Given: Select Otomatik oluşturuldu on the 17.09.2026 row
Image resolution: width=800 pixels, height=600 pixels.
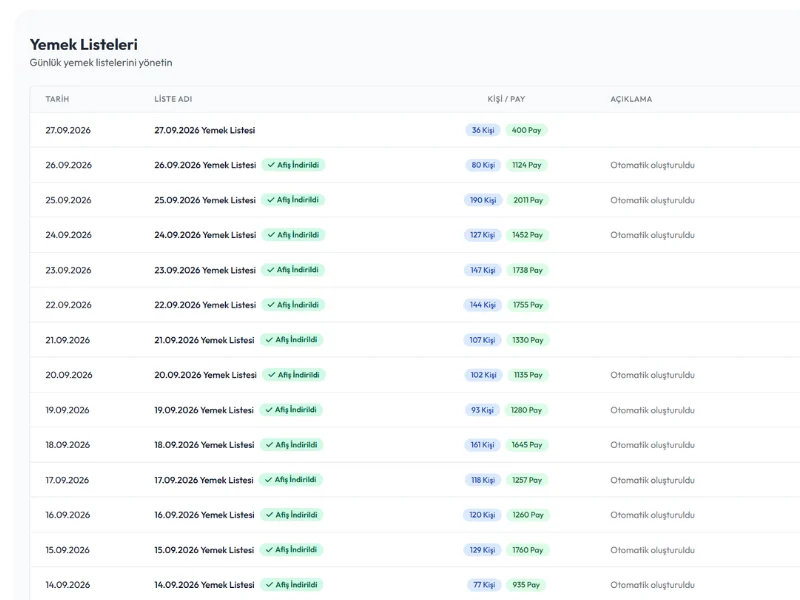Looking at the screenshot, I should pyautogui.click(x=652, y=480).
